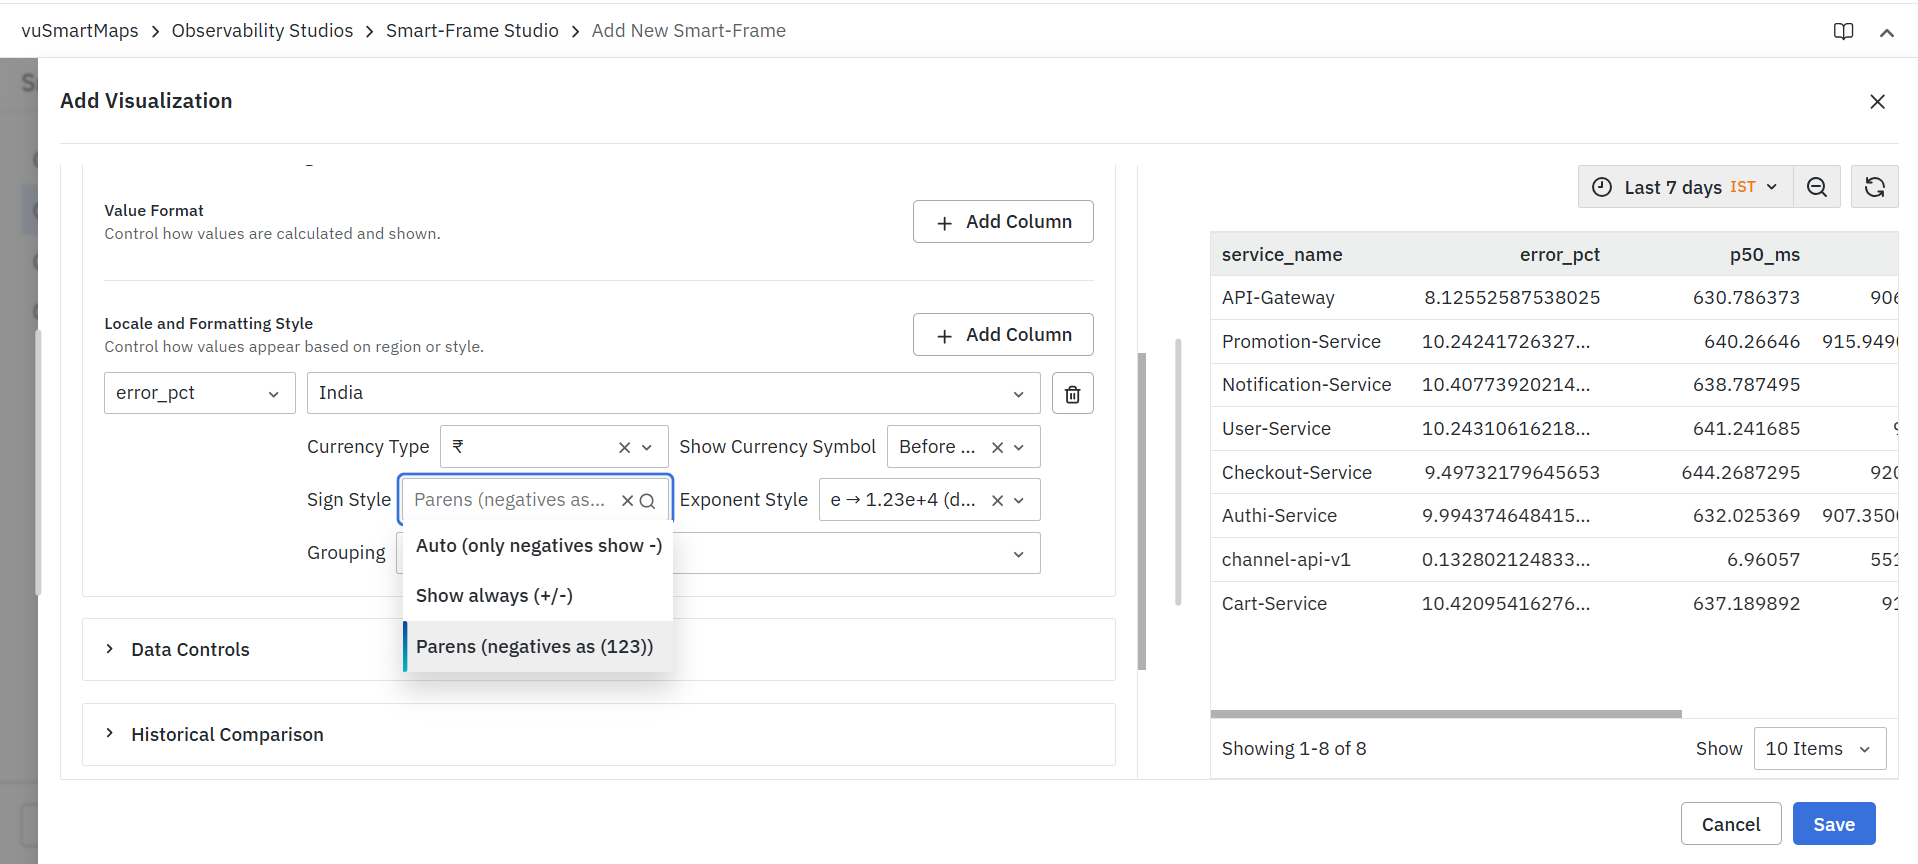
Task: Click the preview table horizontal scrollbar
Action: 1446,714
